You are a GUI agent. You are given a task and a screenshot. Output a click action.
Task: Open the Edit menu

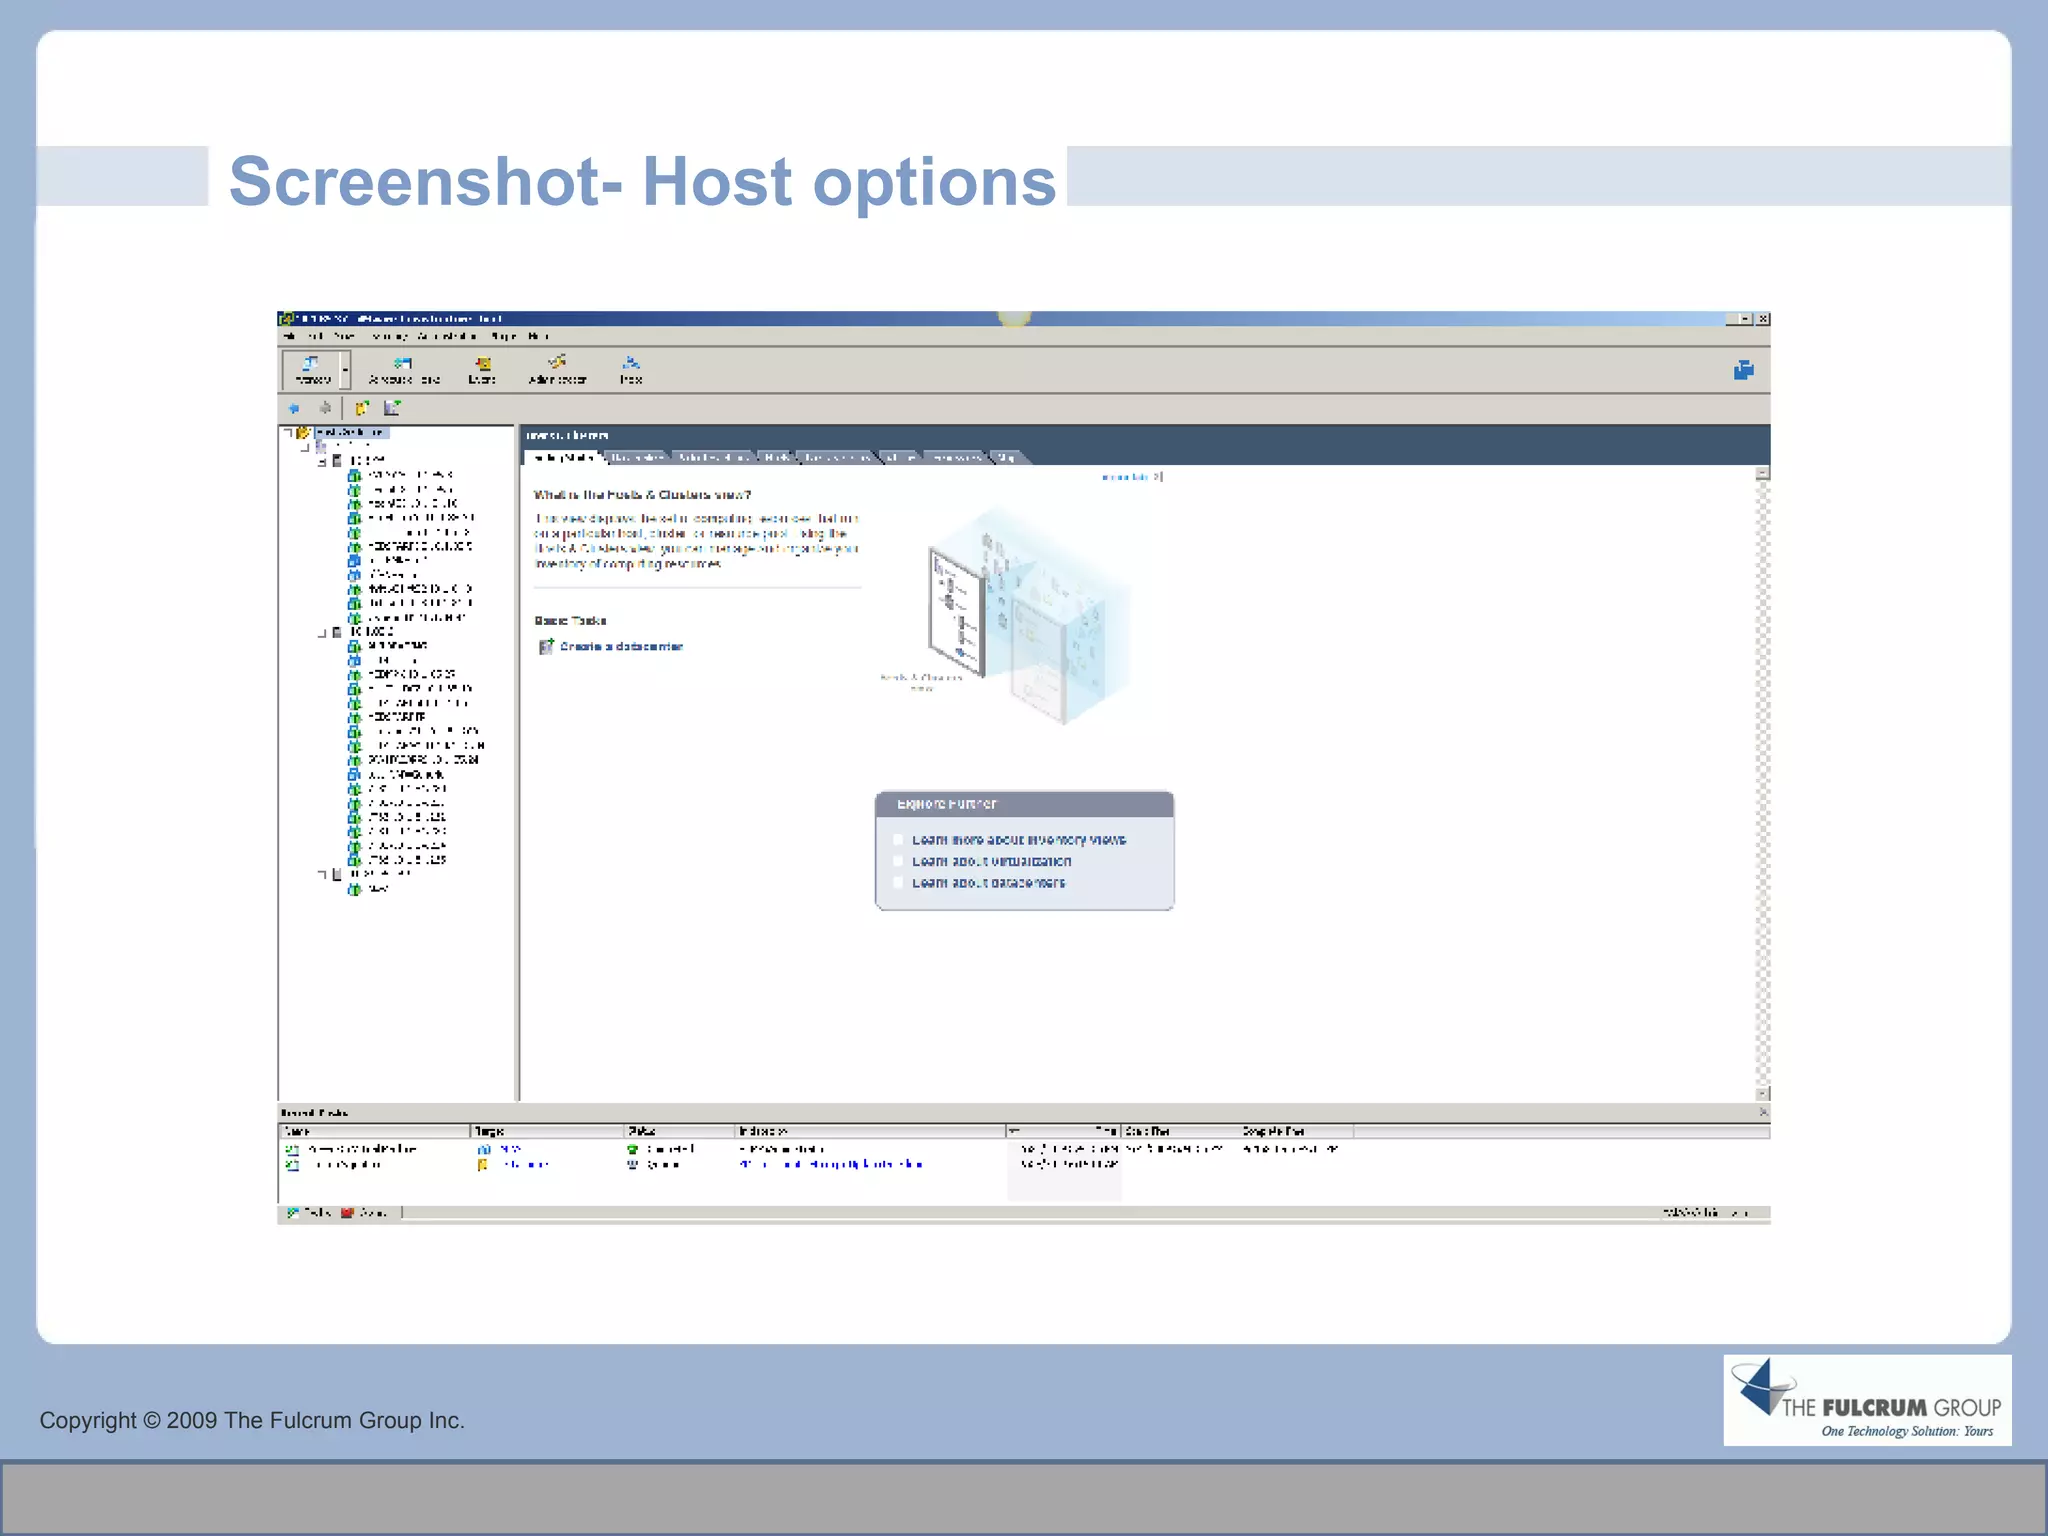[x=315, y=337]
